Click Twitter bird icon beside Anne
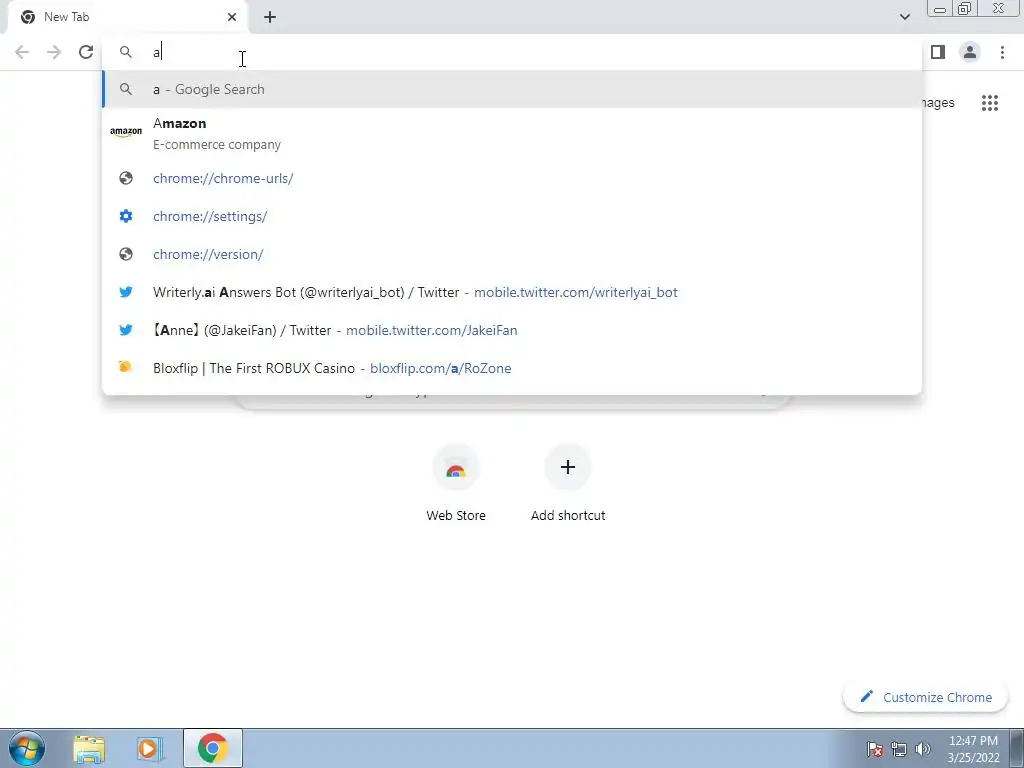 (126, 330)
